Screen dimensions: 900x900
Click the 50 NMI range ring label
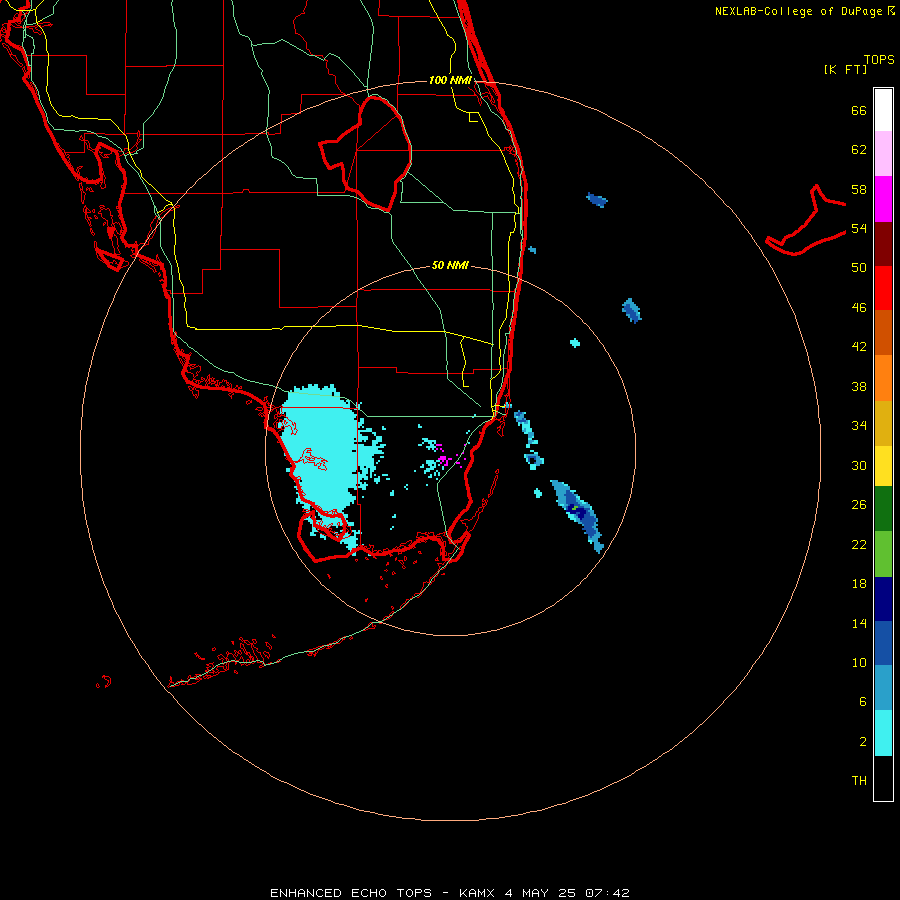(x=450, y=265)
